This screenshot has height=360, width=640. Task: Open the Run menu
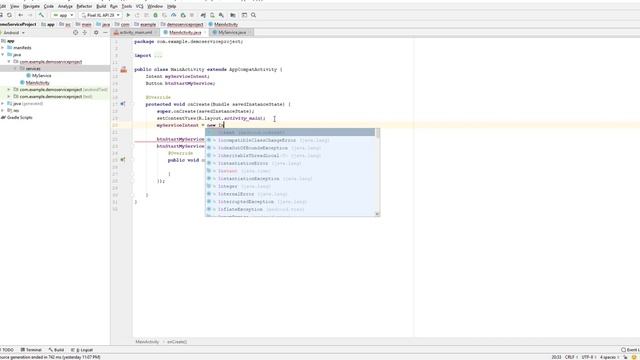[114, 7]
